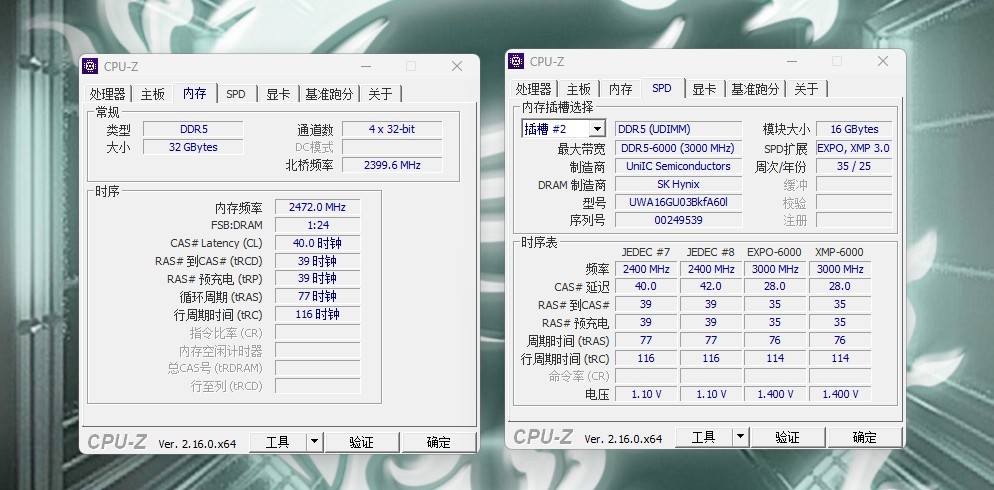Click the JEDEC #7 column header

pyautogui.click(x=646, y=252)
